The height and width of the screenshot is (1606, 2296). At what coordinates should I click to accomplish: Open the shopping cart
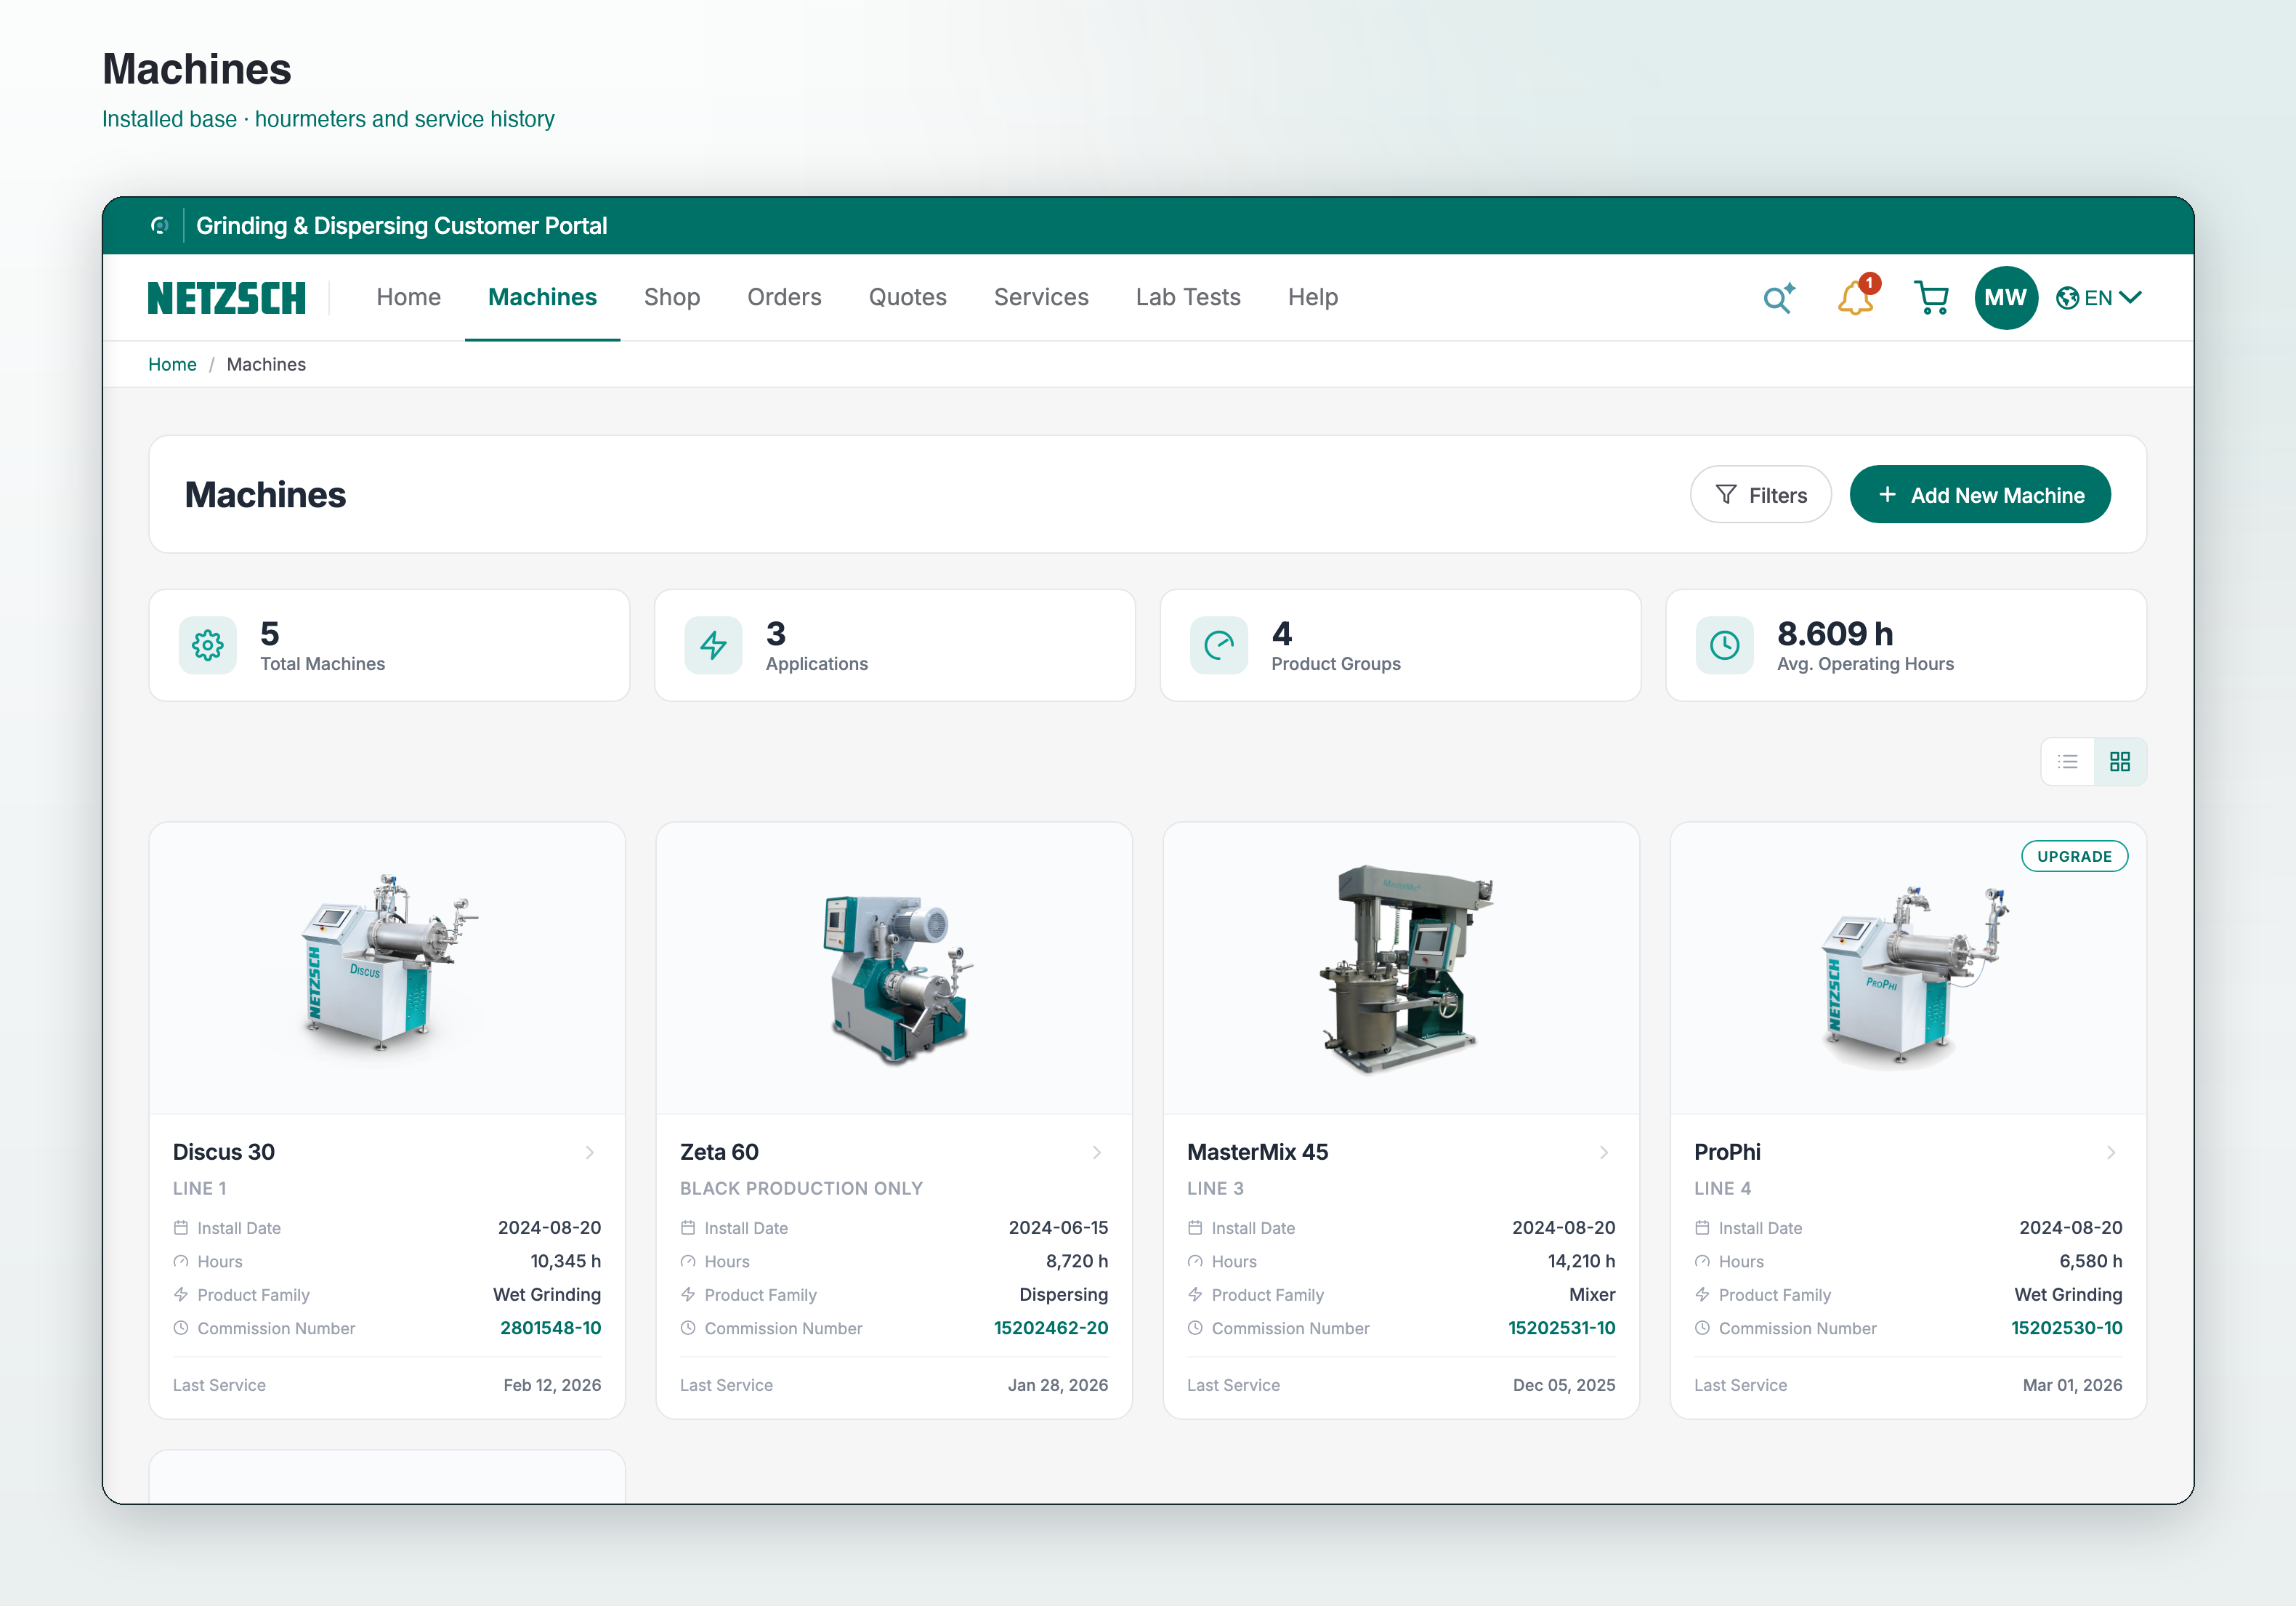point(1931,298)
